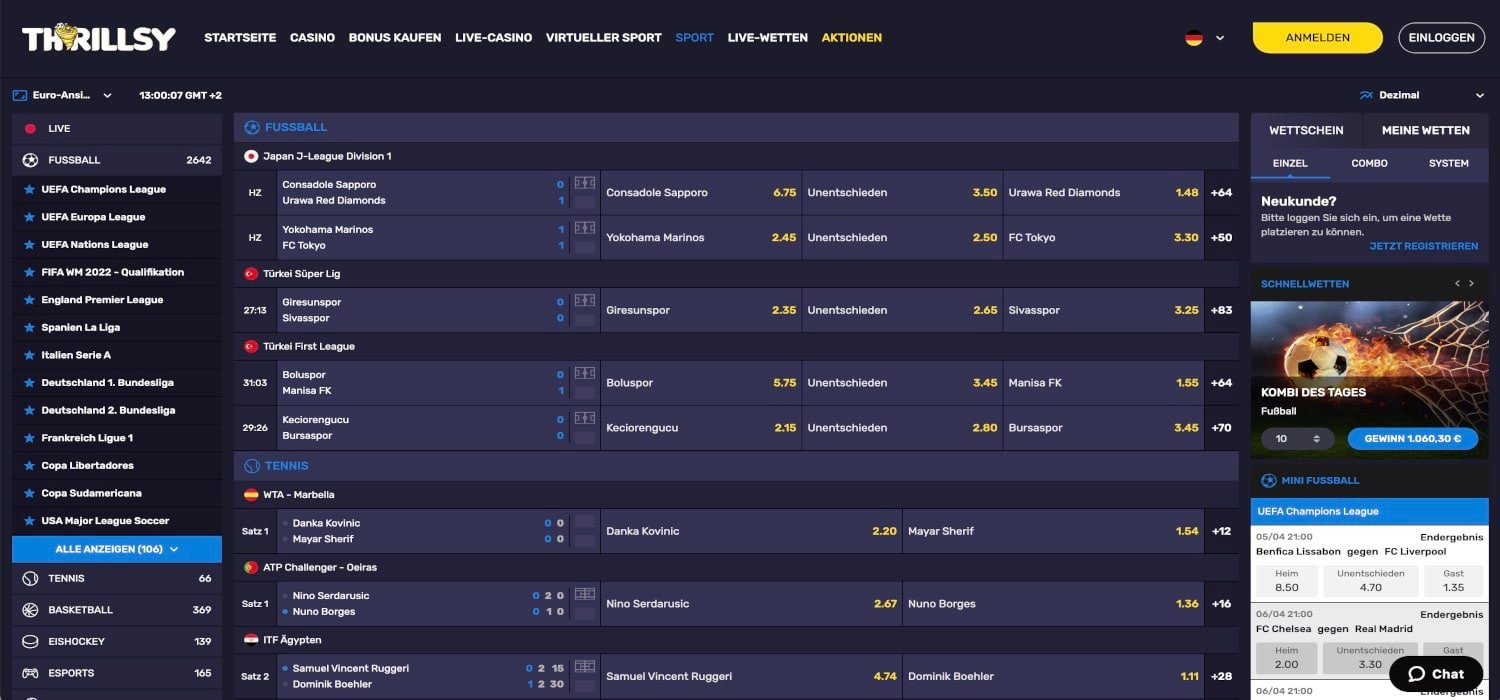The height and width of the screenshot is (700, 1500).
Task: Select the SYSTEM bet type tab
Action: [x=1449, y=163]
